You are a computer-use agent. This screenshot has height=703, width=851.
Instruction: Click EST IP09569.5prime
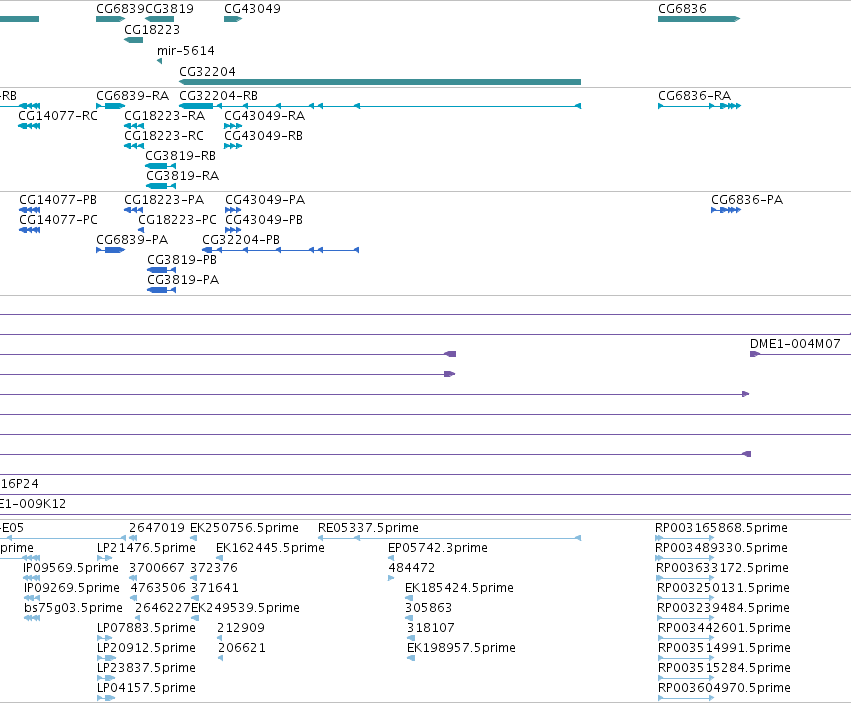click(x=32, y=578)
